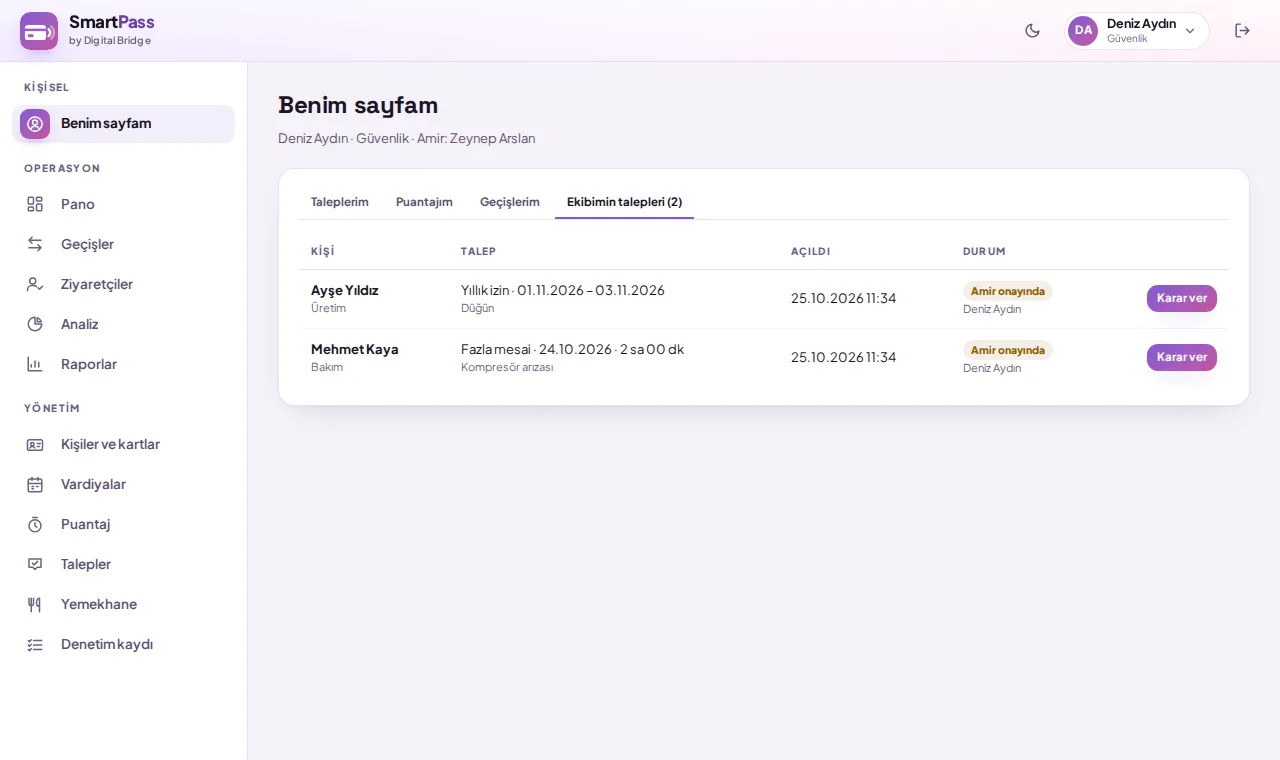
Task: Click the logout arrow icon
Action: pos(1242,31)
